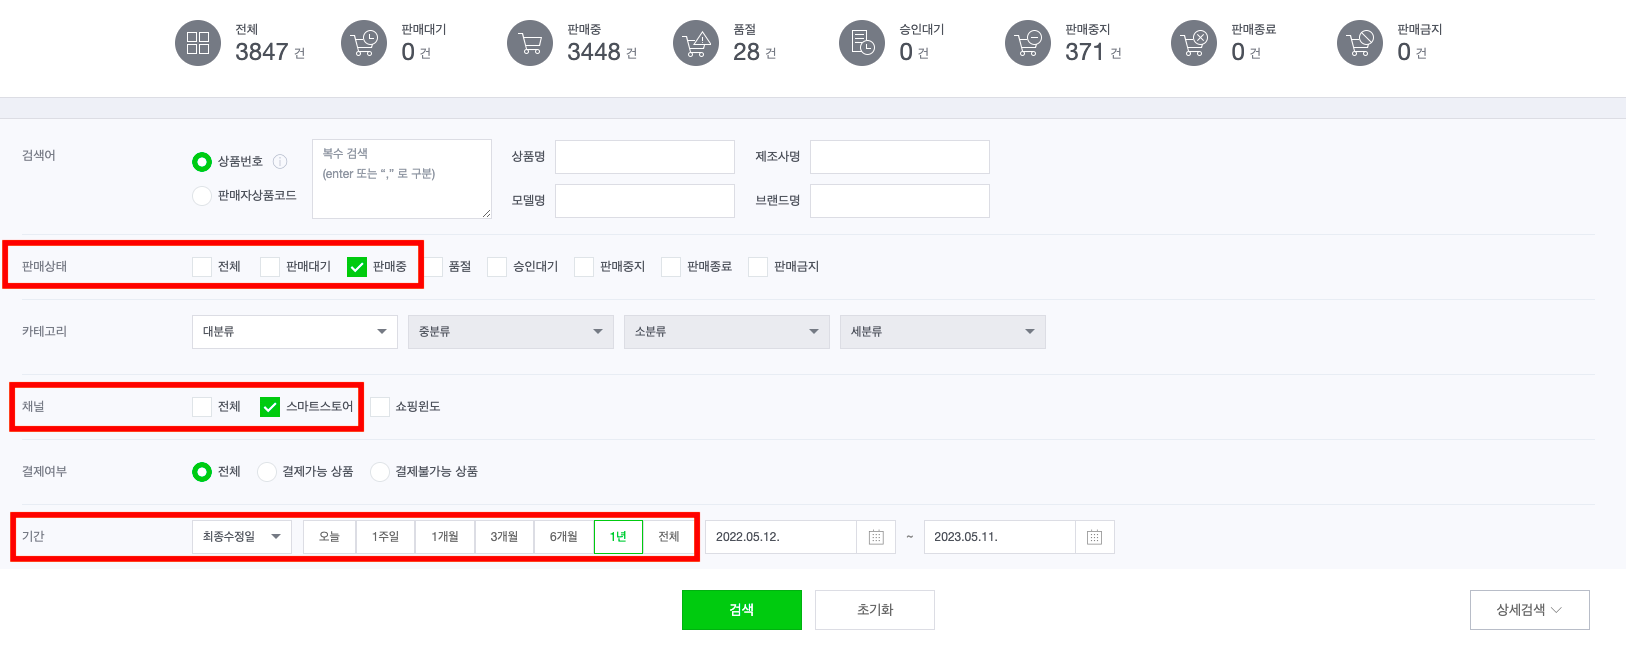Select 결제불가능 상품 radio button
Screen dimensions: 1626x647
(380, 472)
